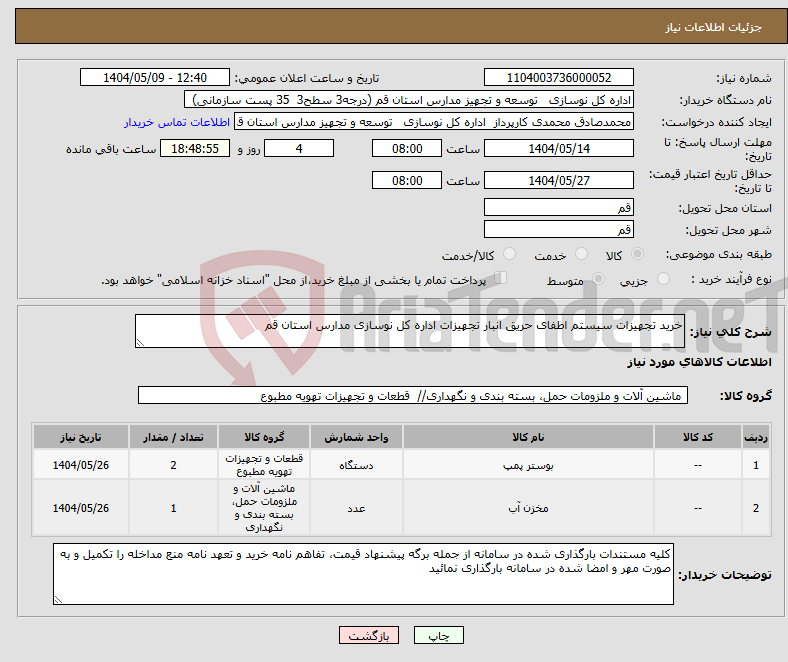Click the عدد unit cell

(x=356, y=508)
